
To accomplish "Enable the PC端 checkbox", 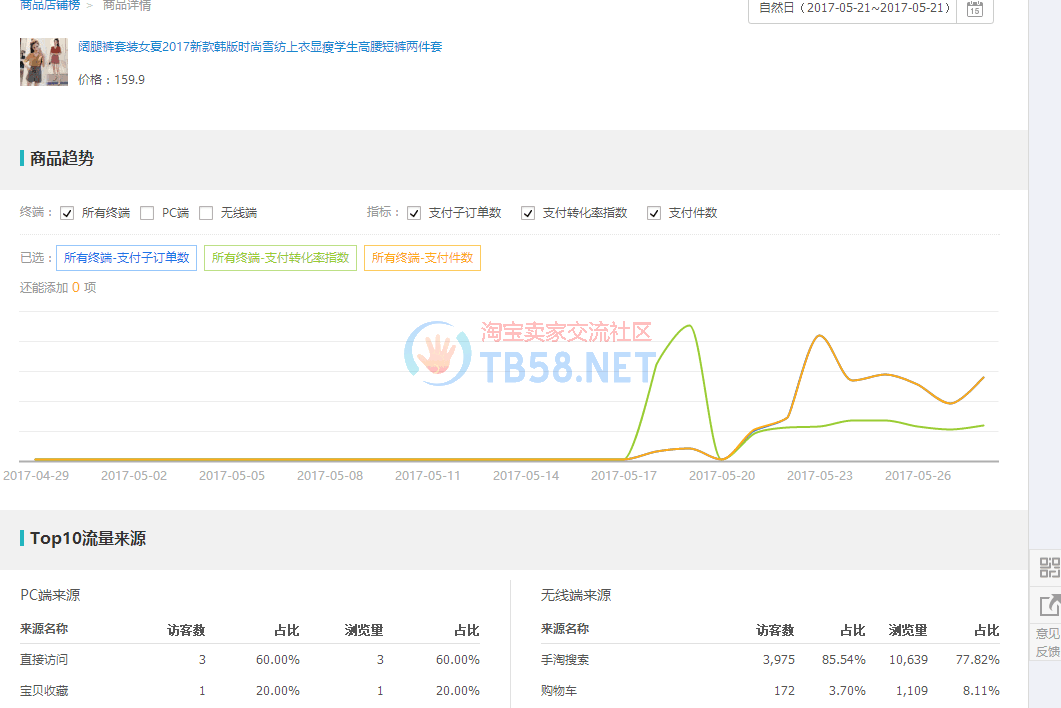I will 147,213.
